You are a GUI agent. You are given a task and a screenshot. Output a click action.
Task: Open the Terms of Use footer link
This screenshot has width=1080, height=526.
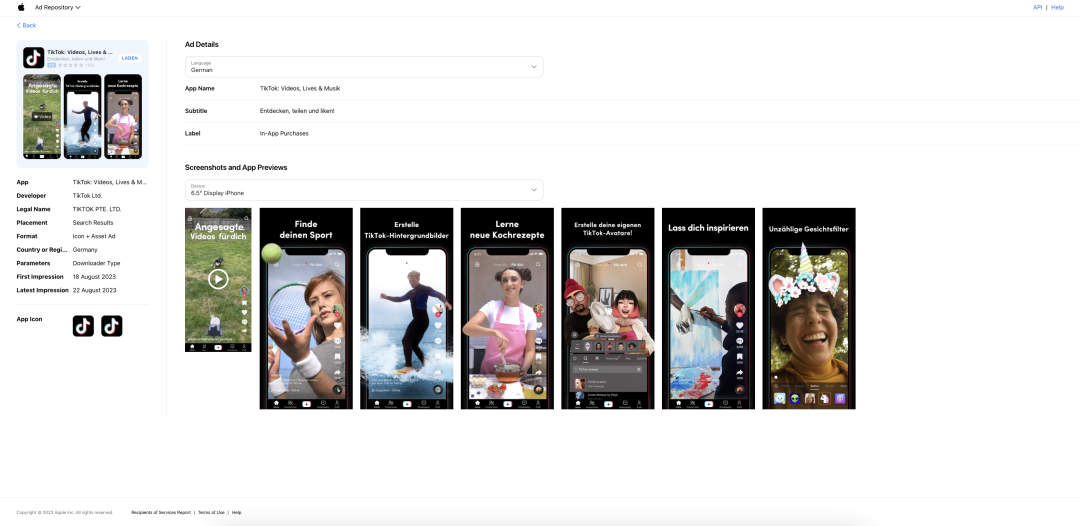211,512
